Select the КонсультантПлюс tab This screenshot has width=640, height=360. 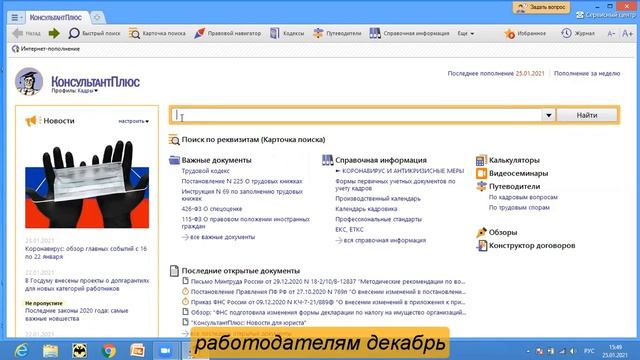[x=56, y=18]
